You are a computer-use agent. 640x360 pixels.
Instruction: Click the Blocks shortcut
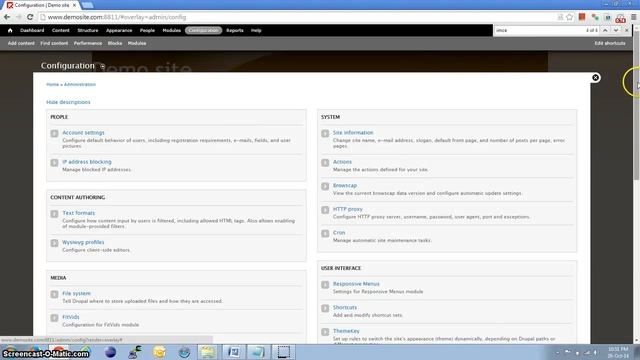(115, 43)
